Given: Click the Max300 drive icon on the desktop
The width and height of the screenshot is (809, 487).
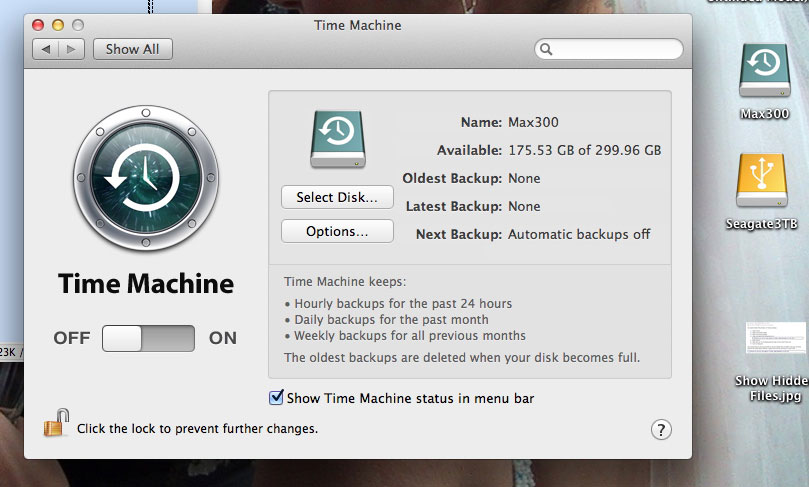Looking at the screenshot, I should click(x=764, y=71).
